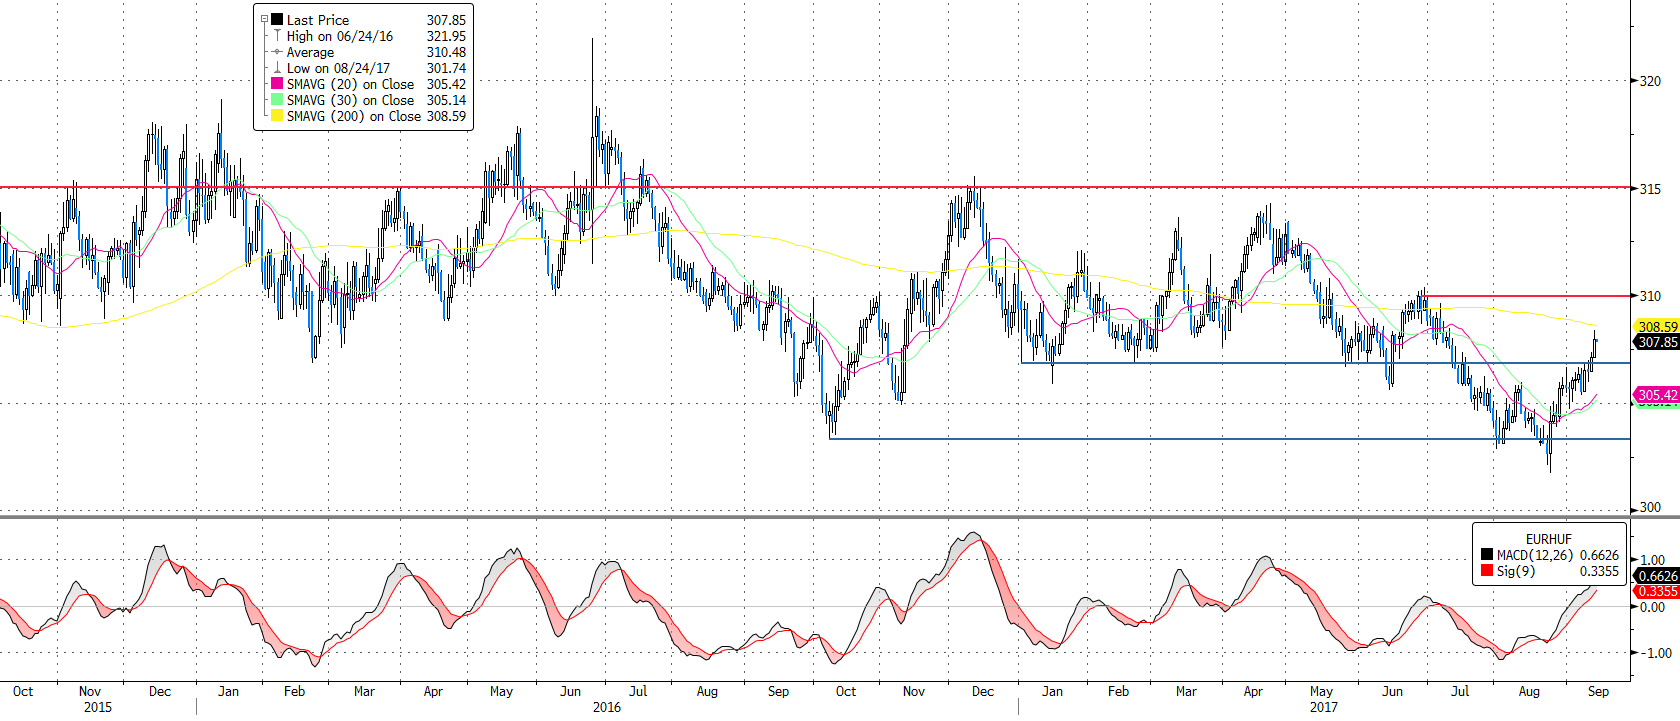Collapse the price legend tree
The height and width of the screenshot is (721, 1680).
[x=264, y=19]
